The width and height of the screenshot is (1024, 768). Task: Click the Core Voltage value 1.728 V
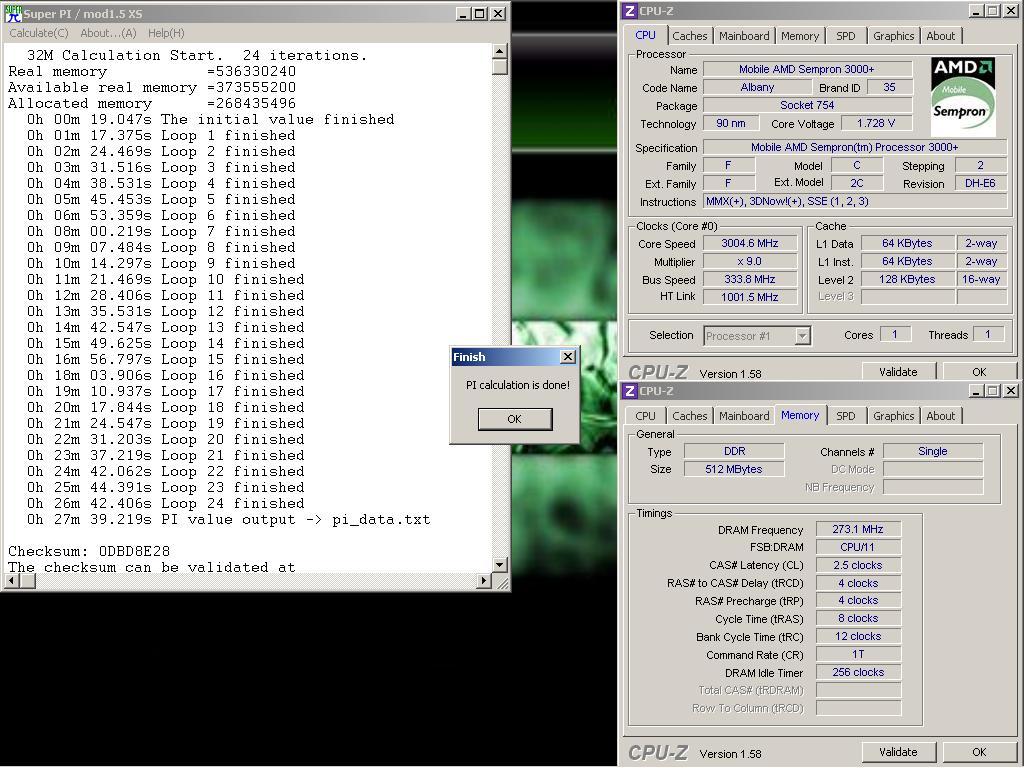(876, 123)
